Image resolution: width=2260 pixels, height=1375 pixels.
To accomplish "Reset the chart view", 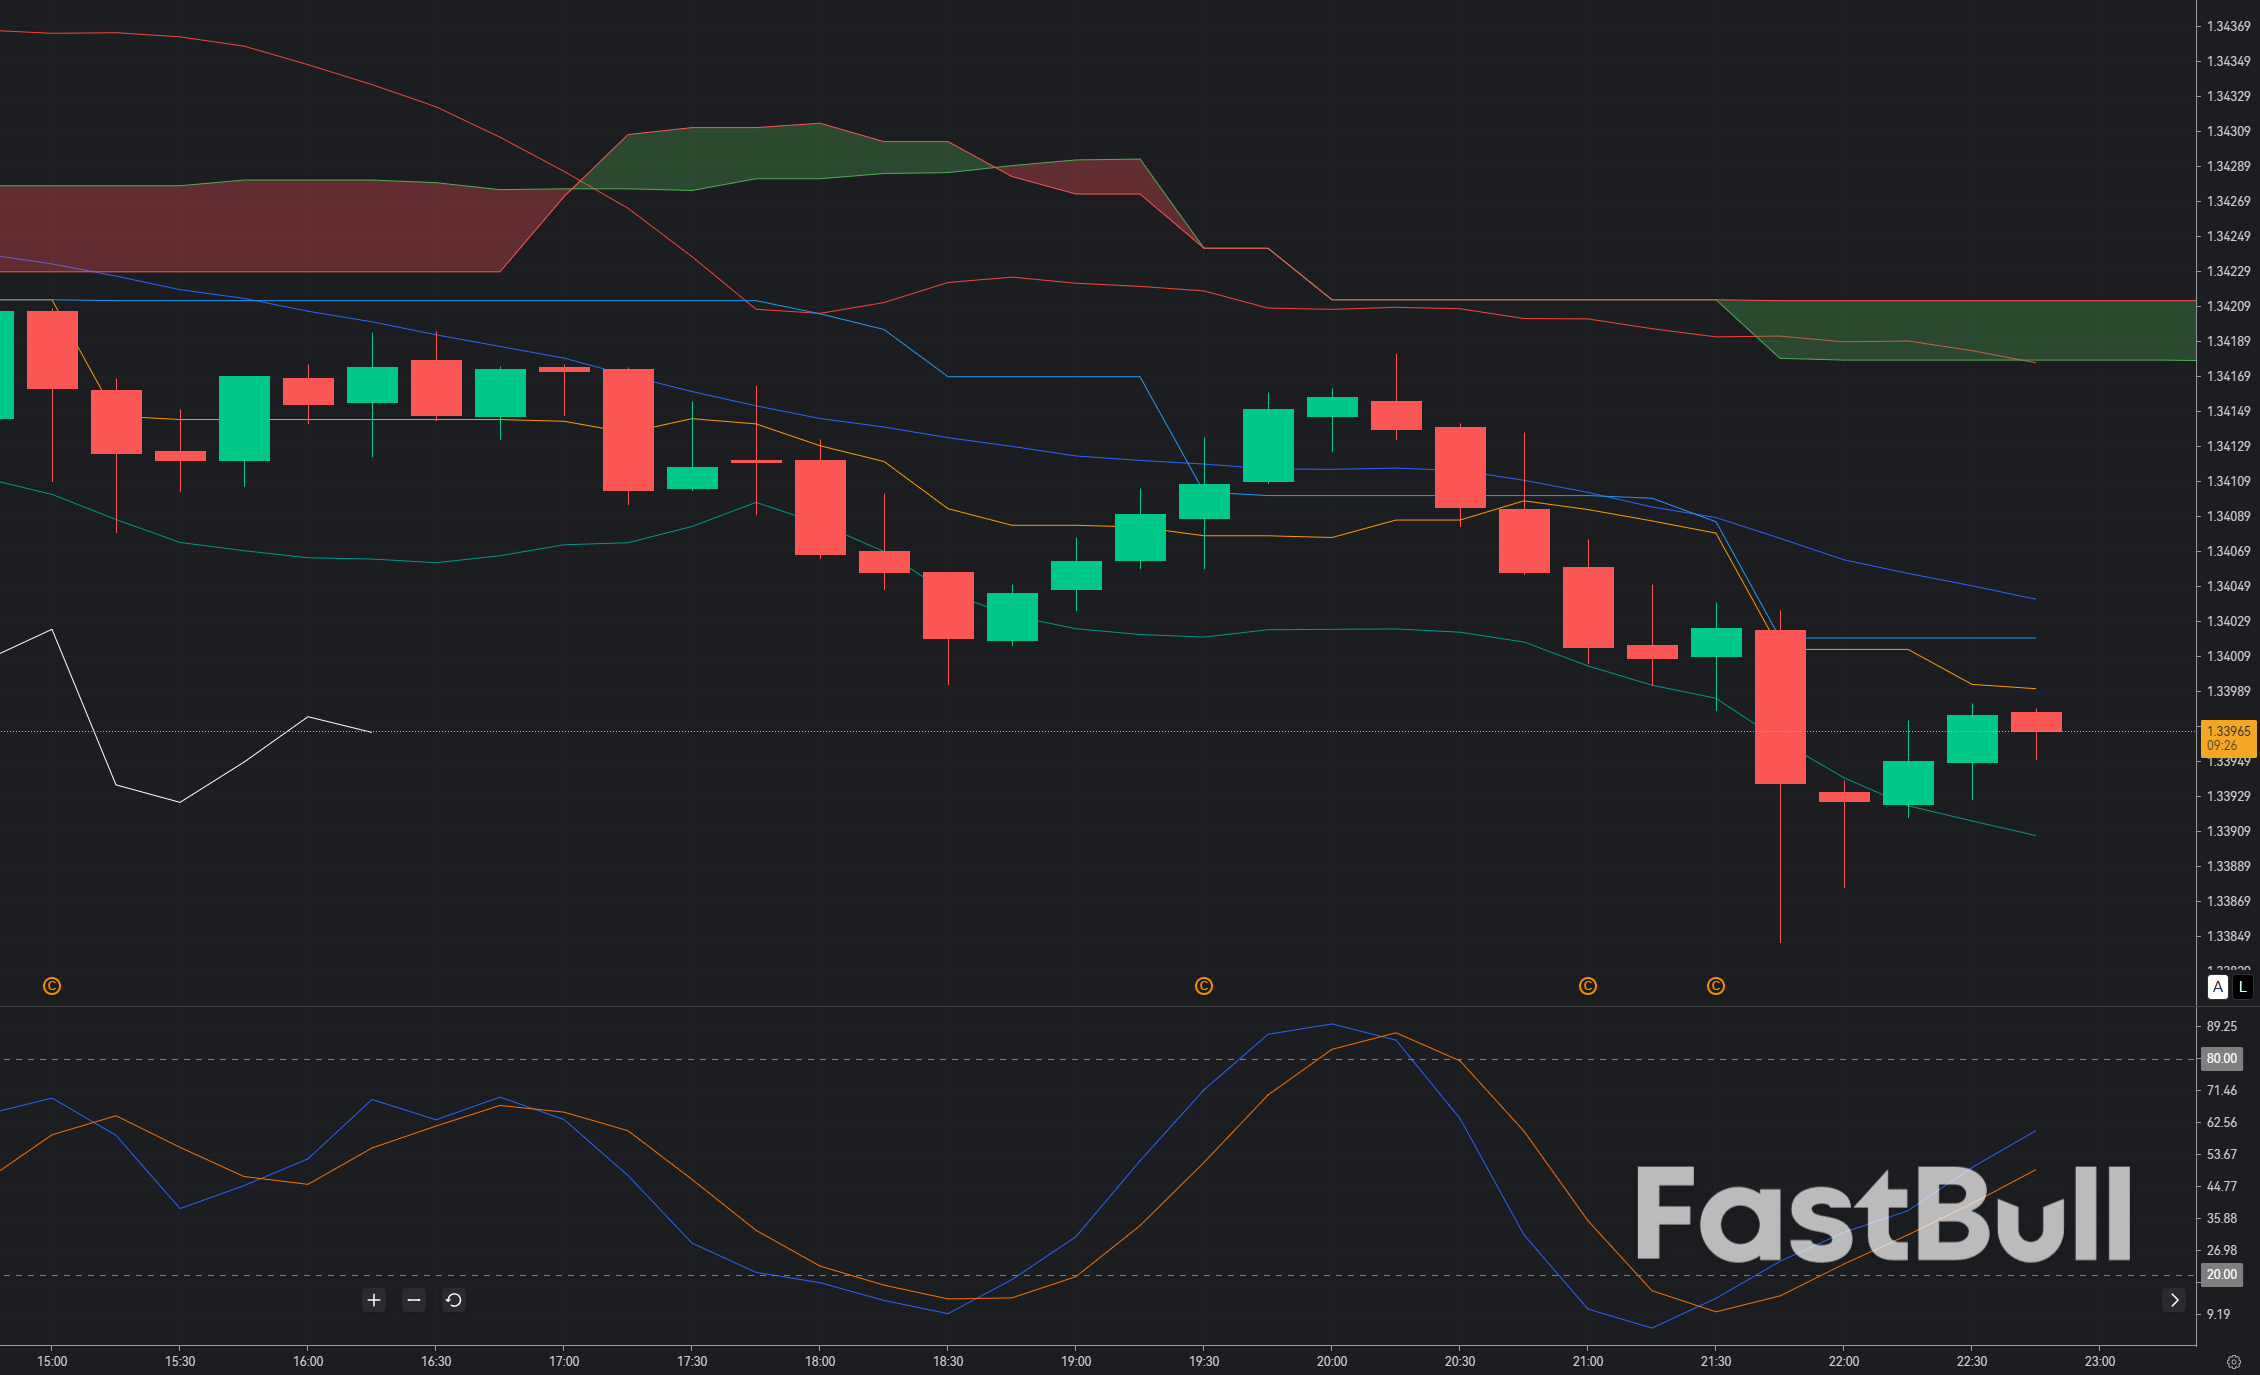I will tap(454, 1300).
